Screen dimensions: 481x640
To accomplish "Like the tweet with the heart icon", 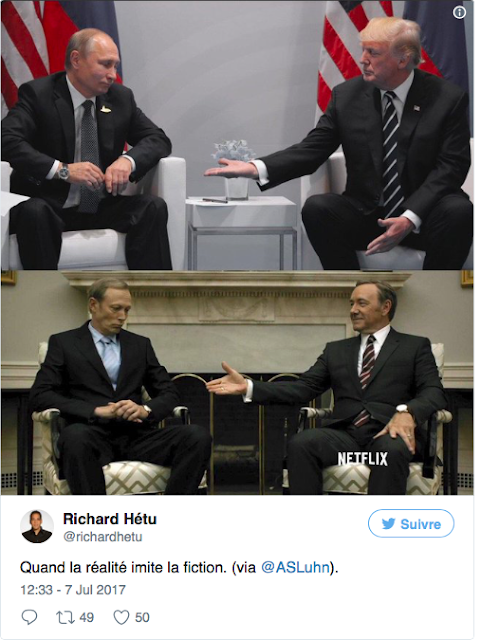I will tap(121, 617).
